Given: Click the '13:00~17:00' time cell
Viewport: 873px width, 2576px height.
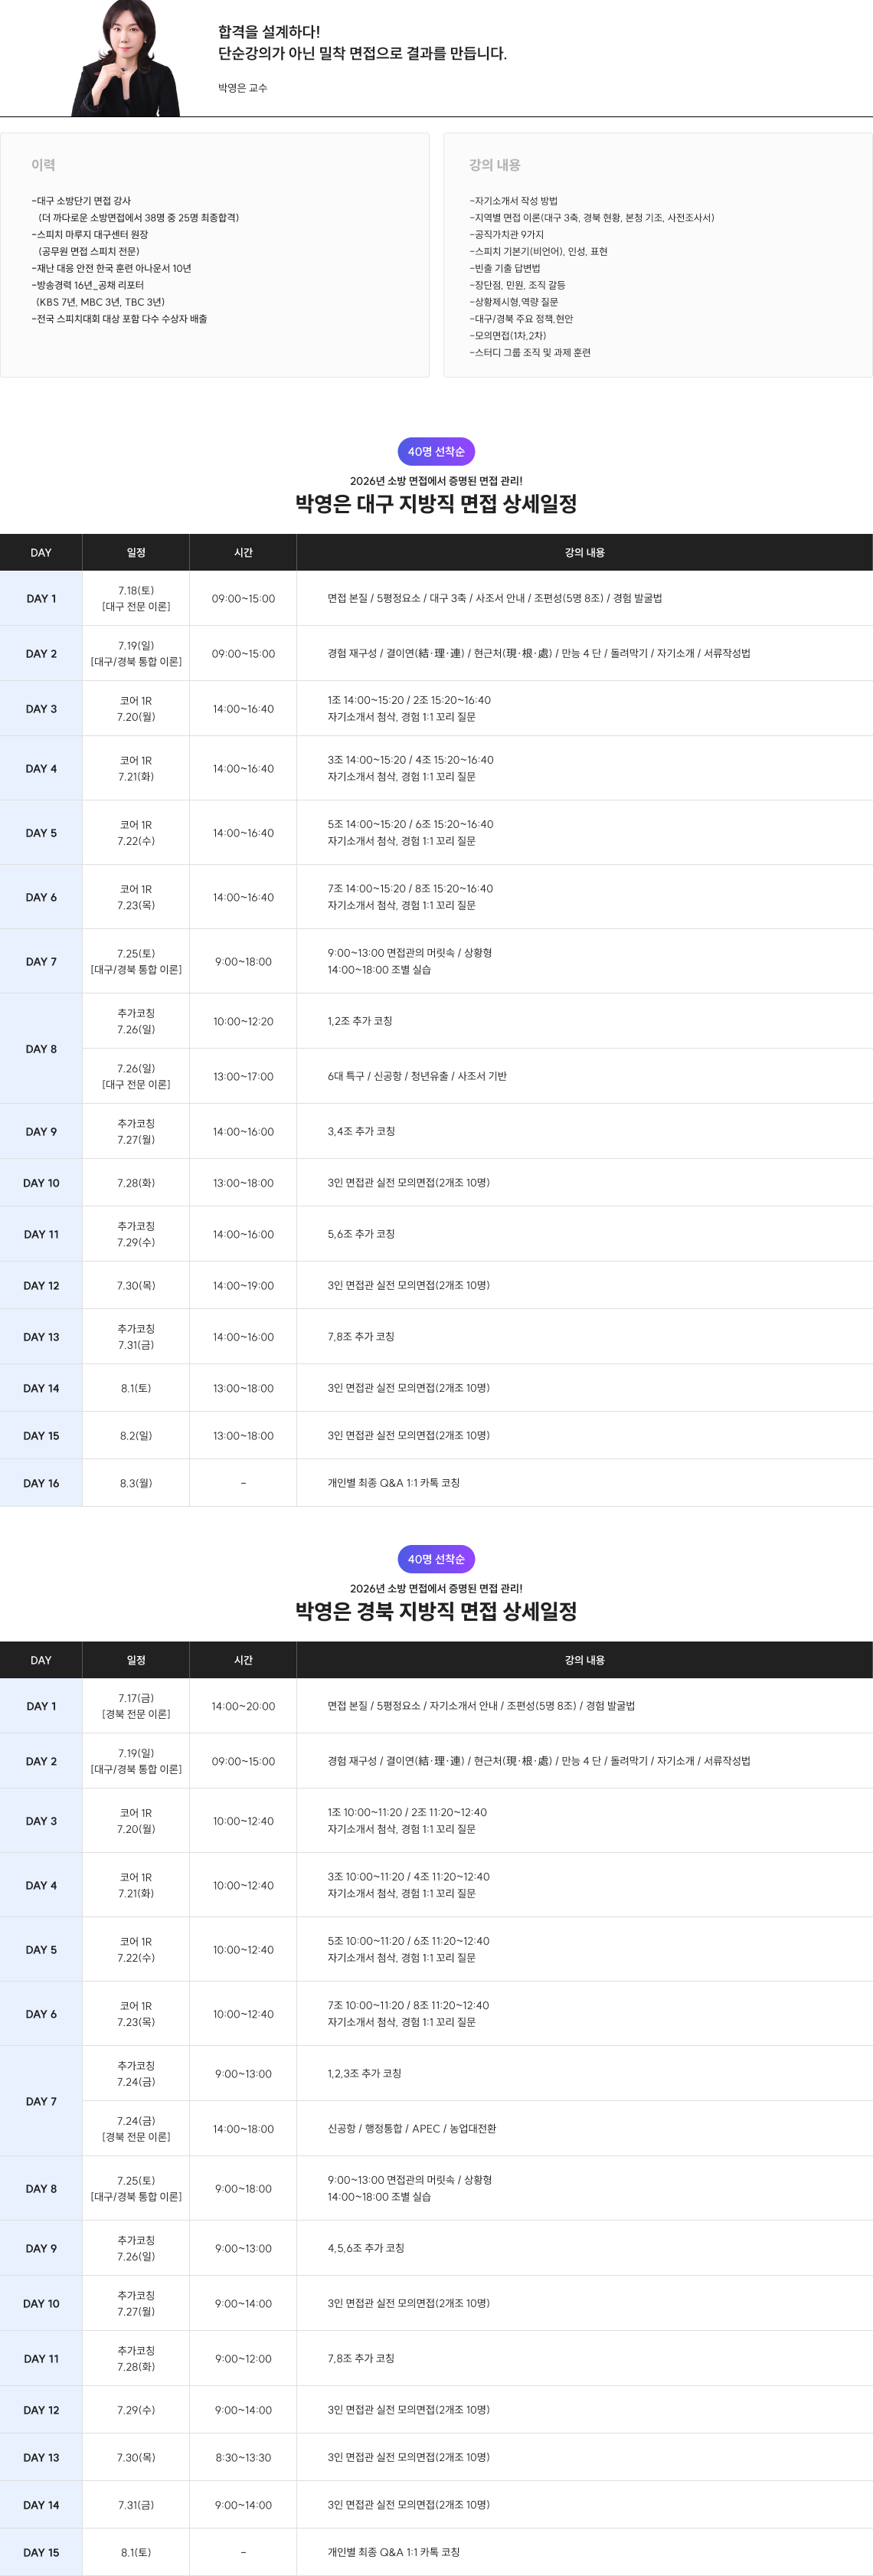Looking at the screenshot, I should click(243, 1076).
